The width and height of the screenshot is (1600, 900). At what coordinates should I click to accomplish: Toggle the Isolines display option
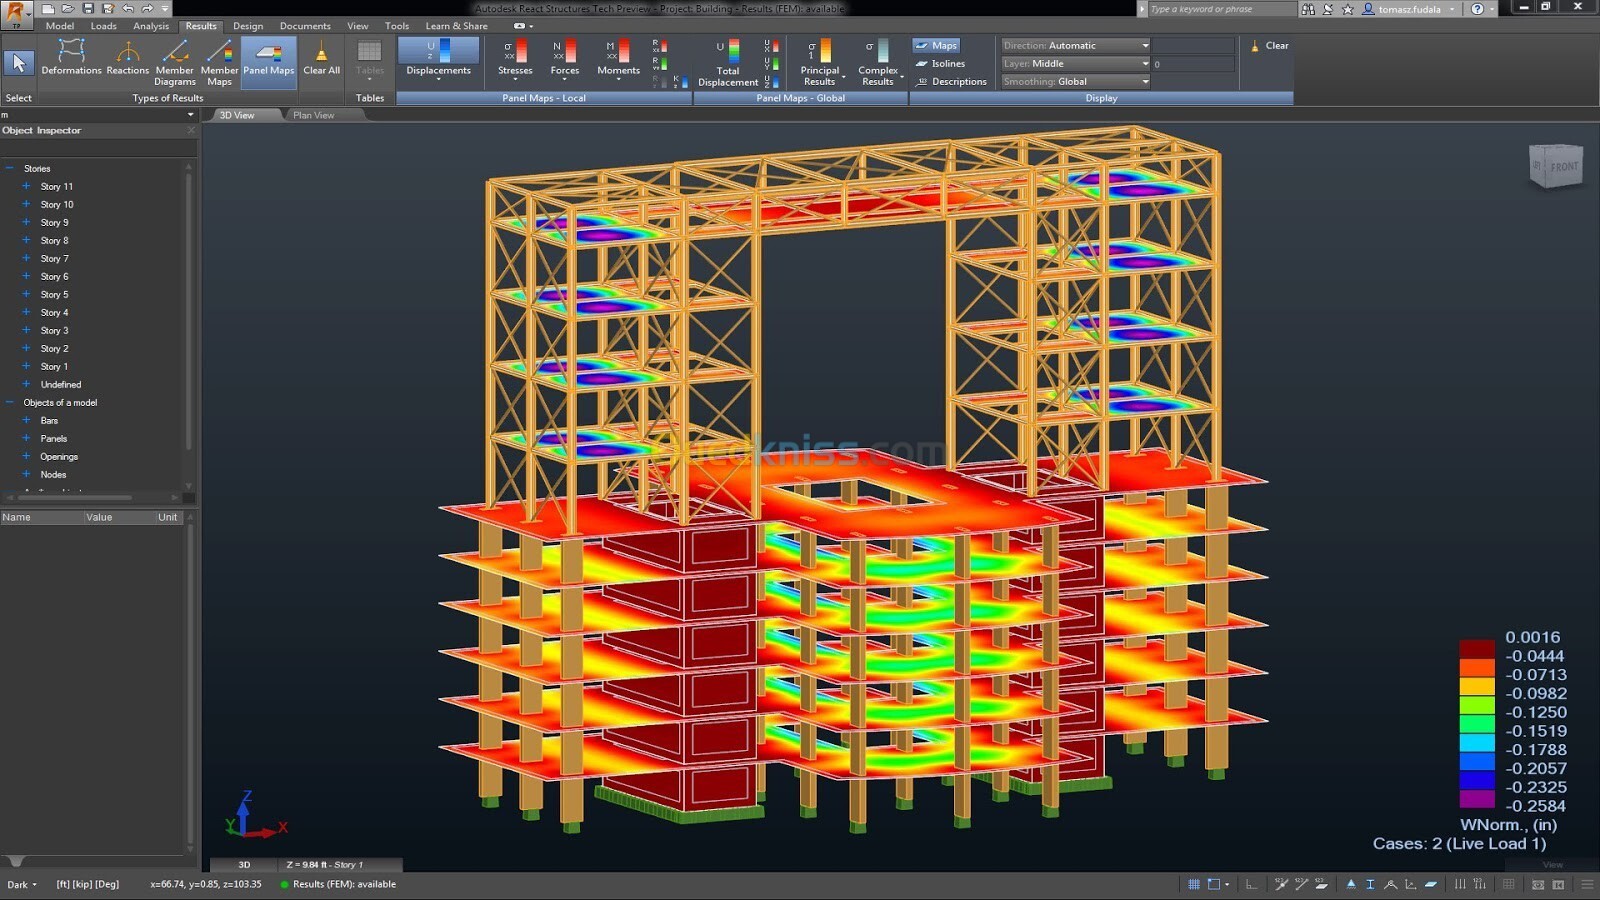point(939,63)
